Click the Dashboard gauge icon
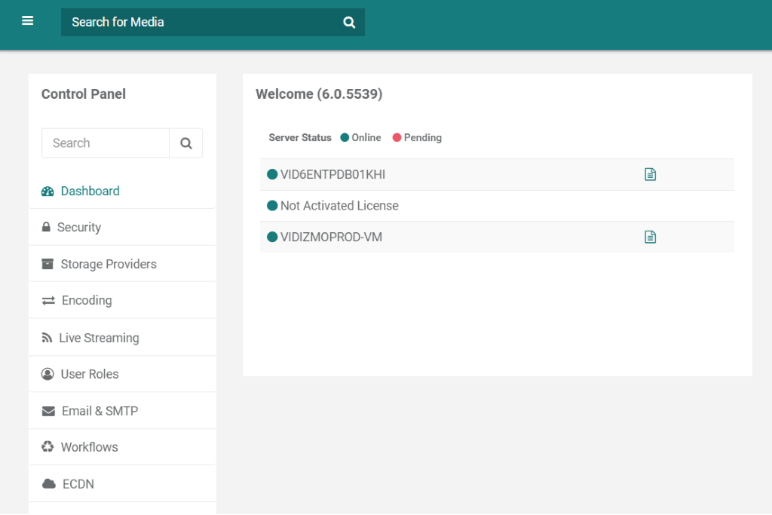 pyautogui.click(x=47, y=191)
